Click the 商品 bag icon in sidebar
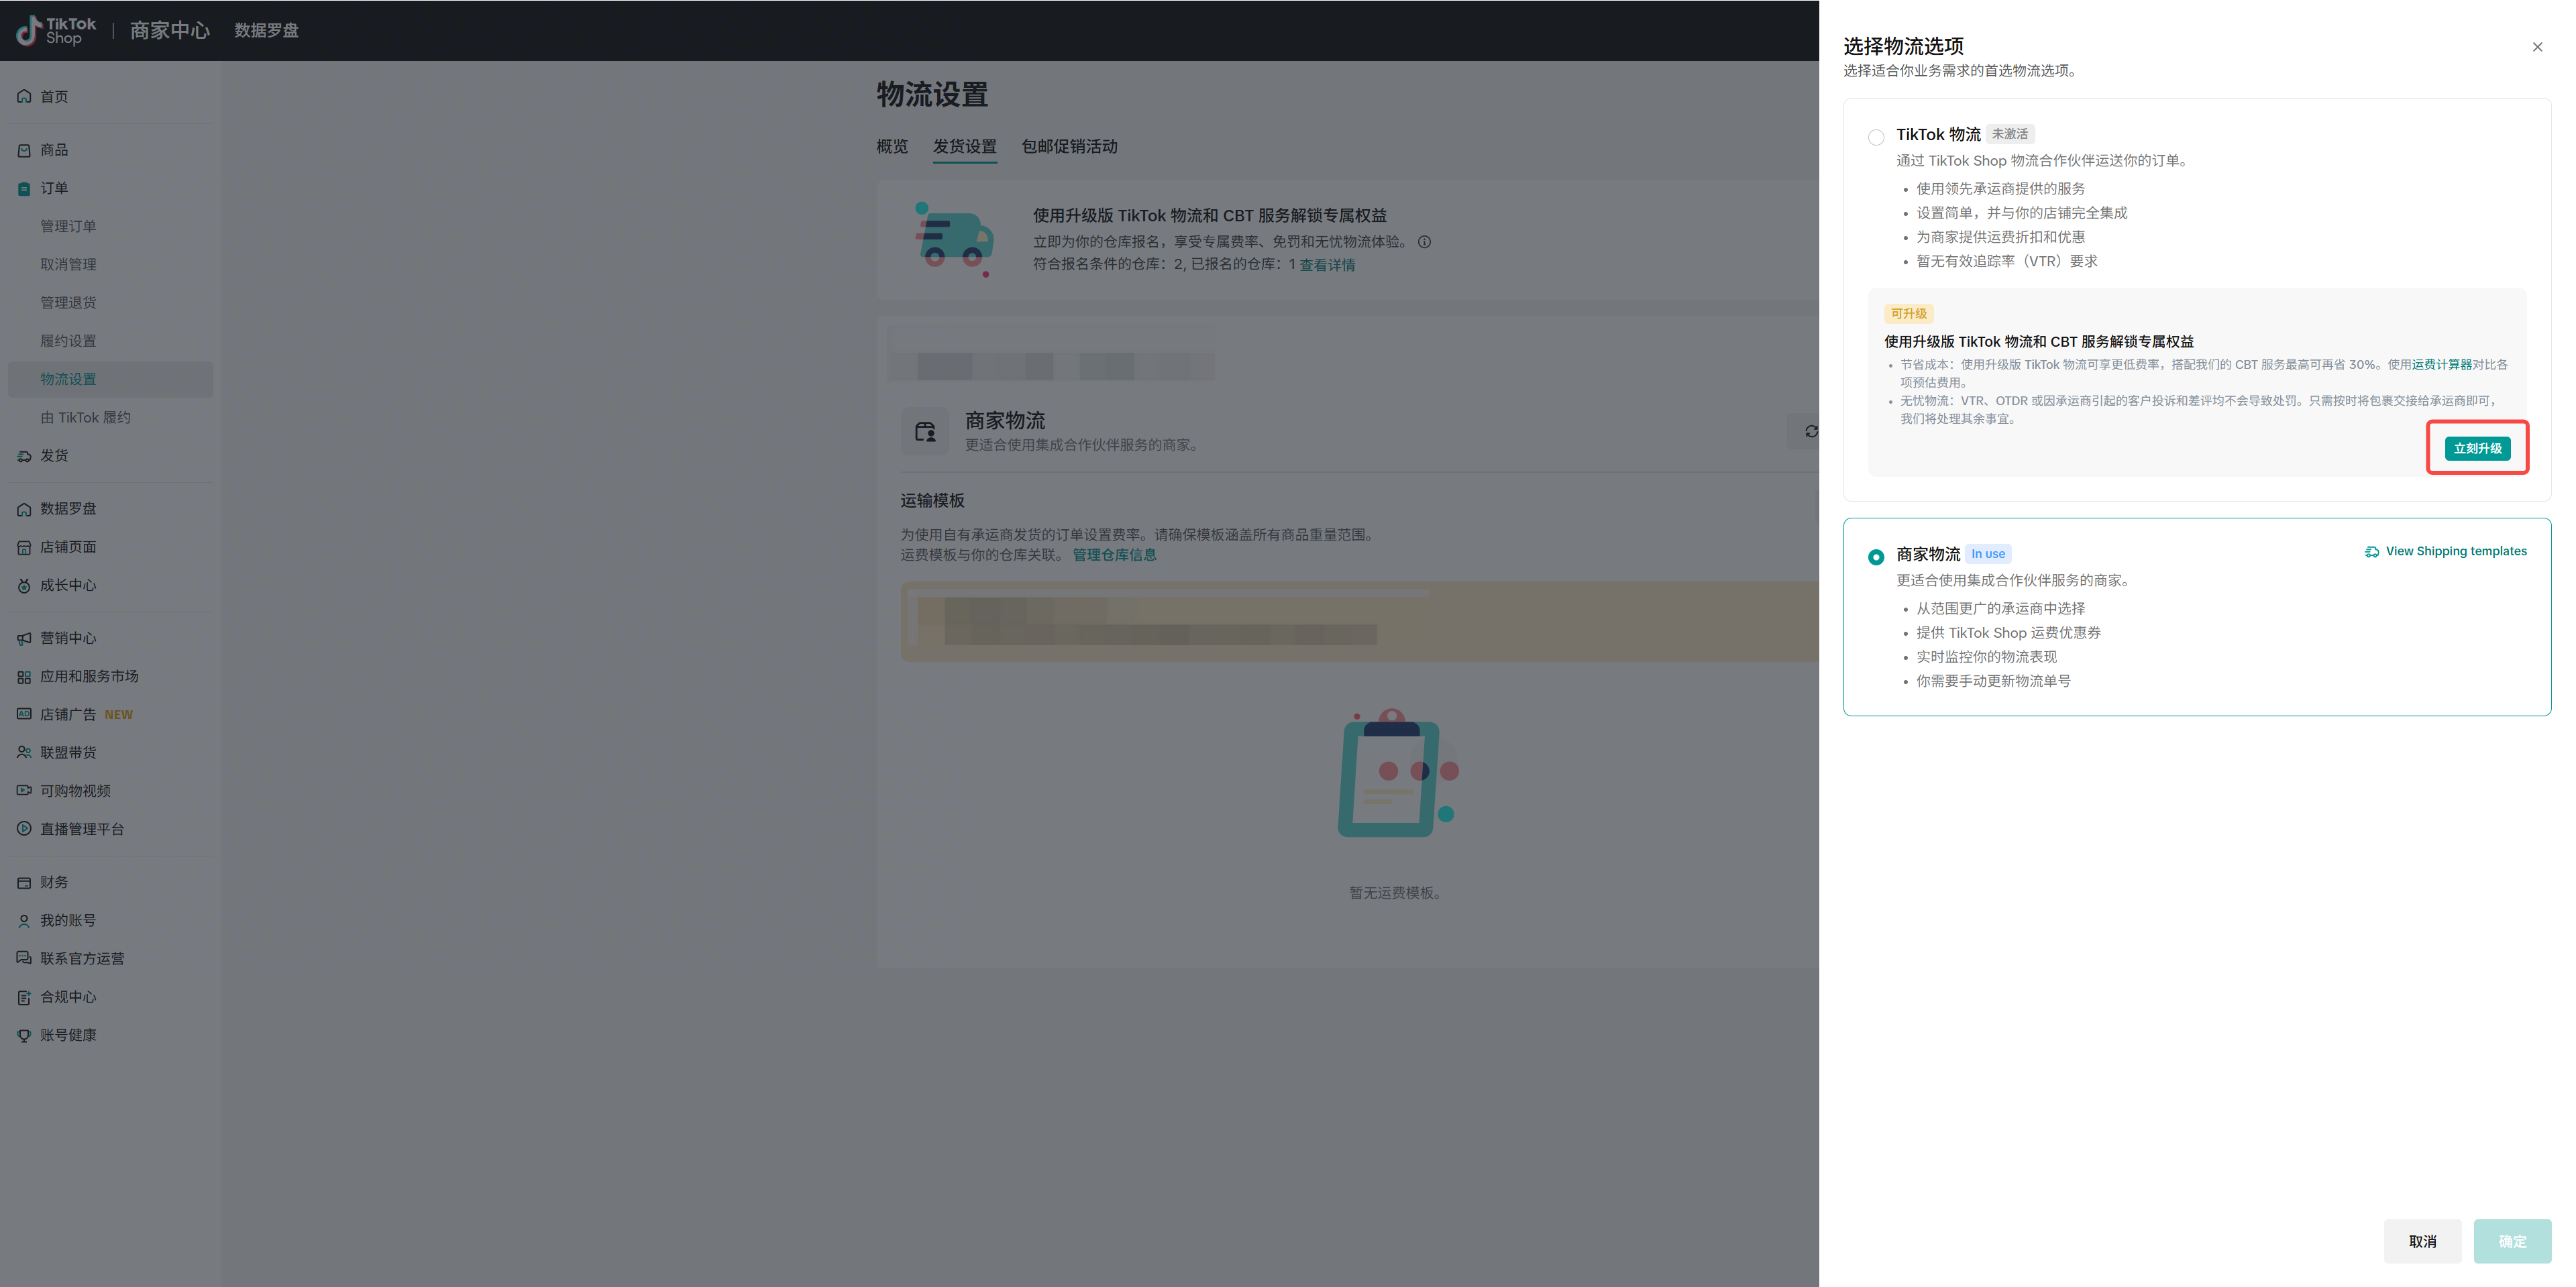This screenshot has width=2576, height=1287. click(24, 150)
